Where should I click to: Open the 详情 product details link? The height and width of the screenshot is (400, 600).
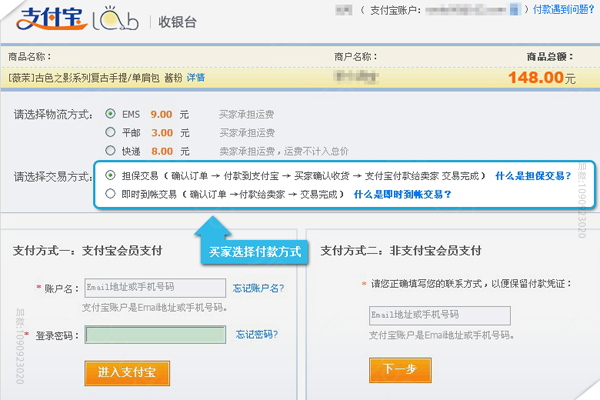coord(196,78)
